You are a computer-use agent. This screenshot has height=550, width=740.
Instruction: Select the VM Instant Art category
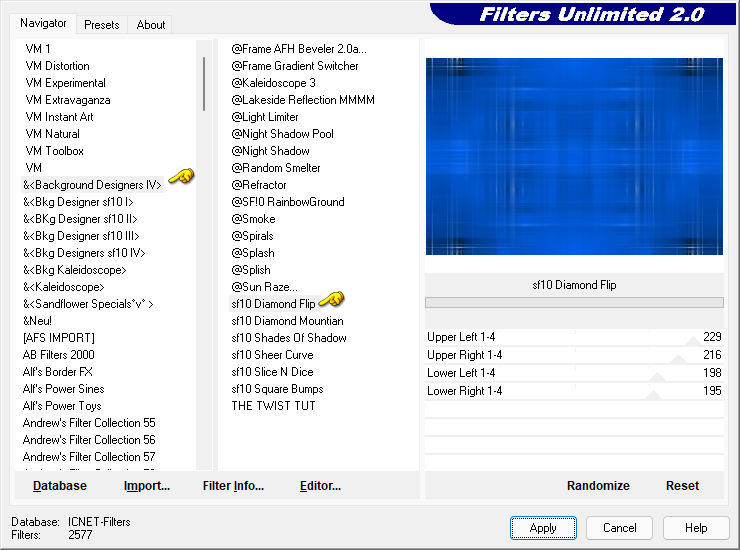[59, 117]
